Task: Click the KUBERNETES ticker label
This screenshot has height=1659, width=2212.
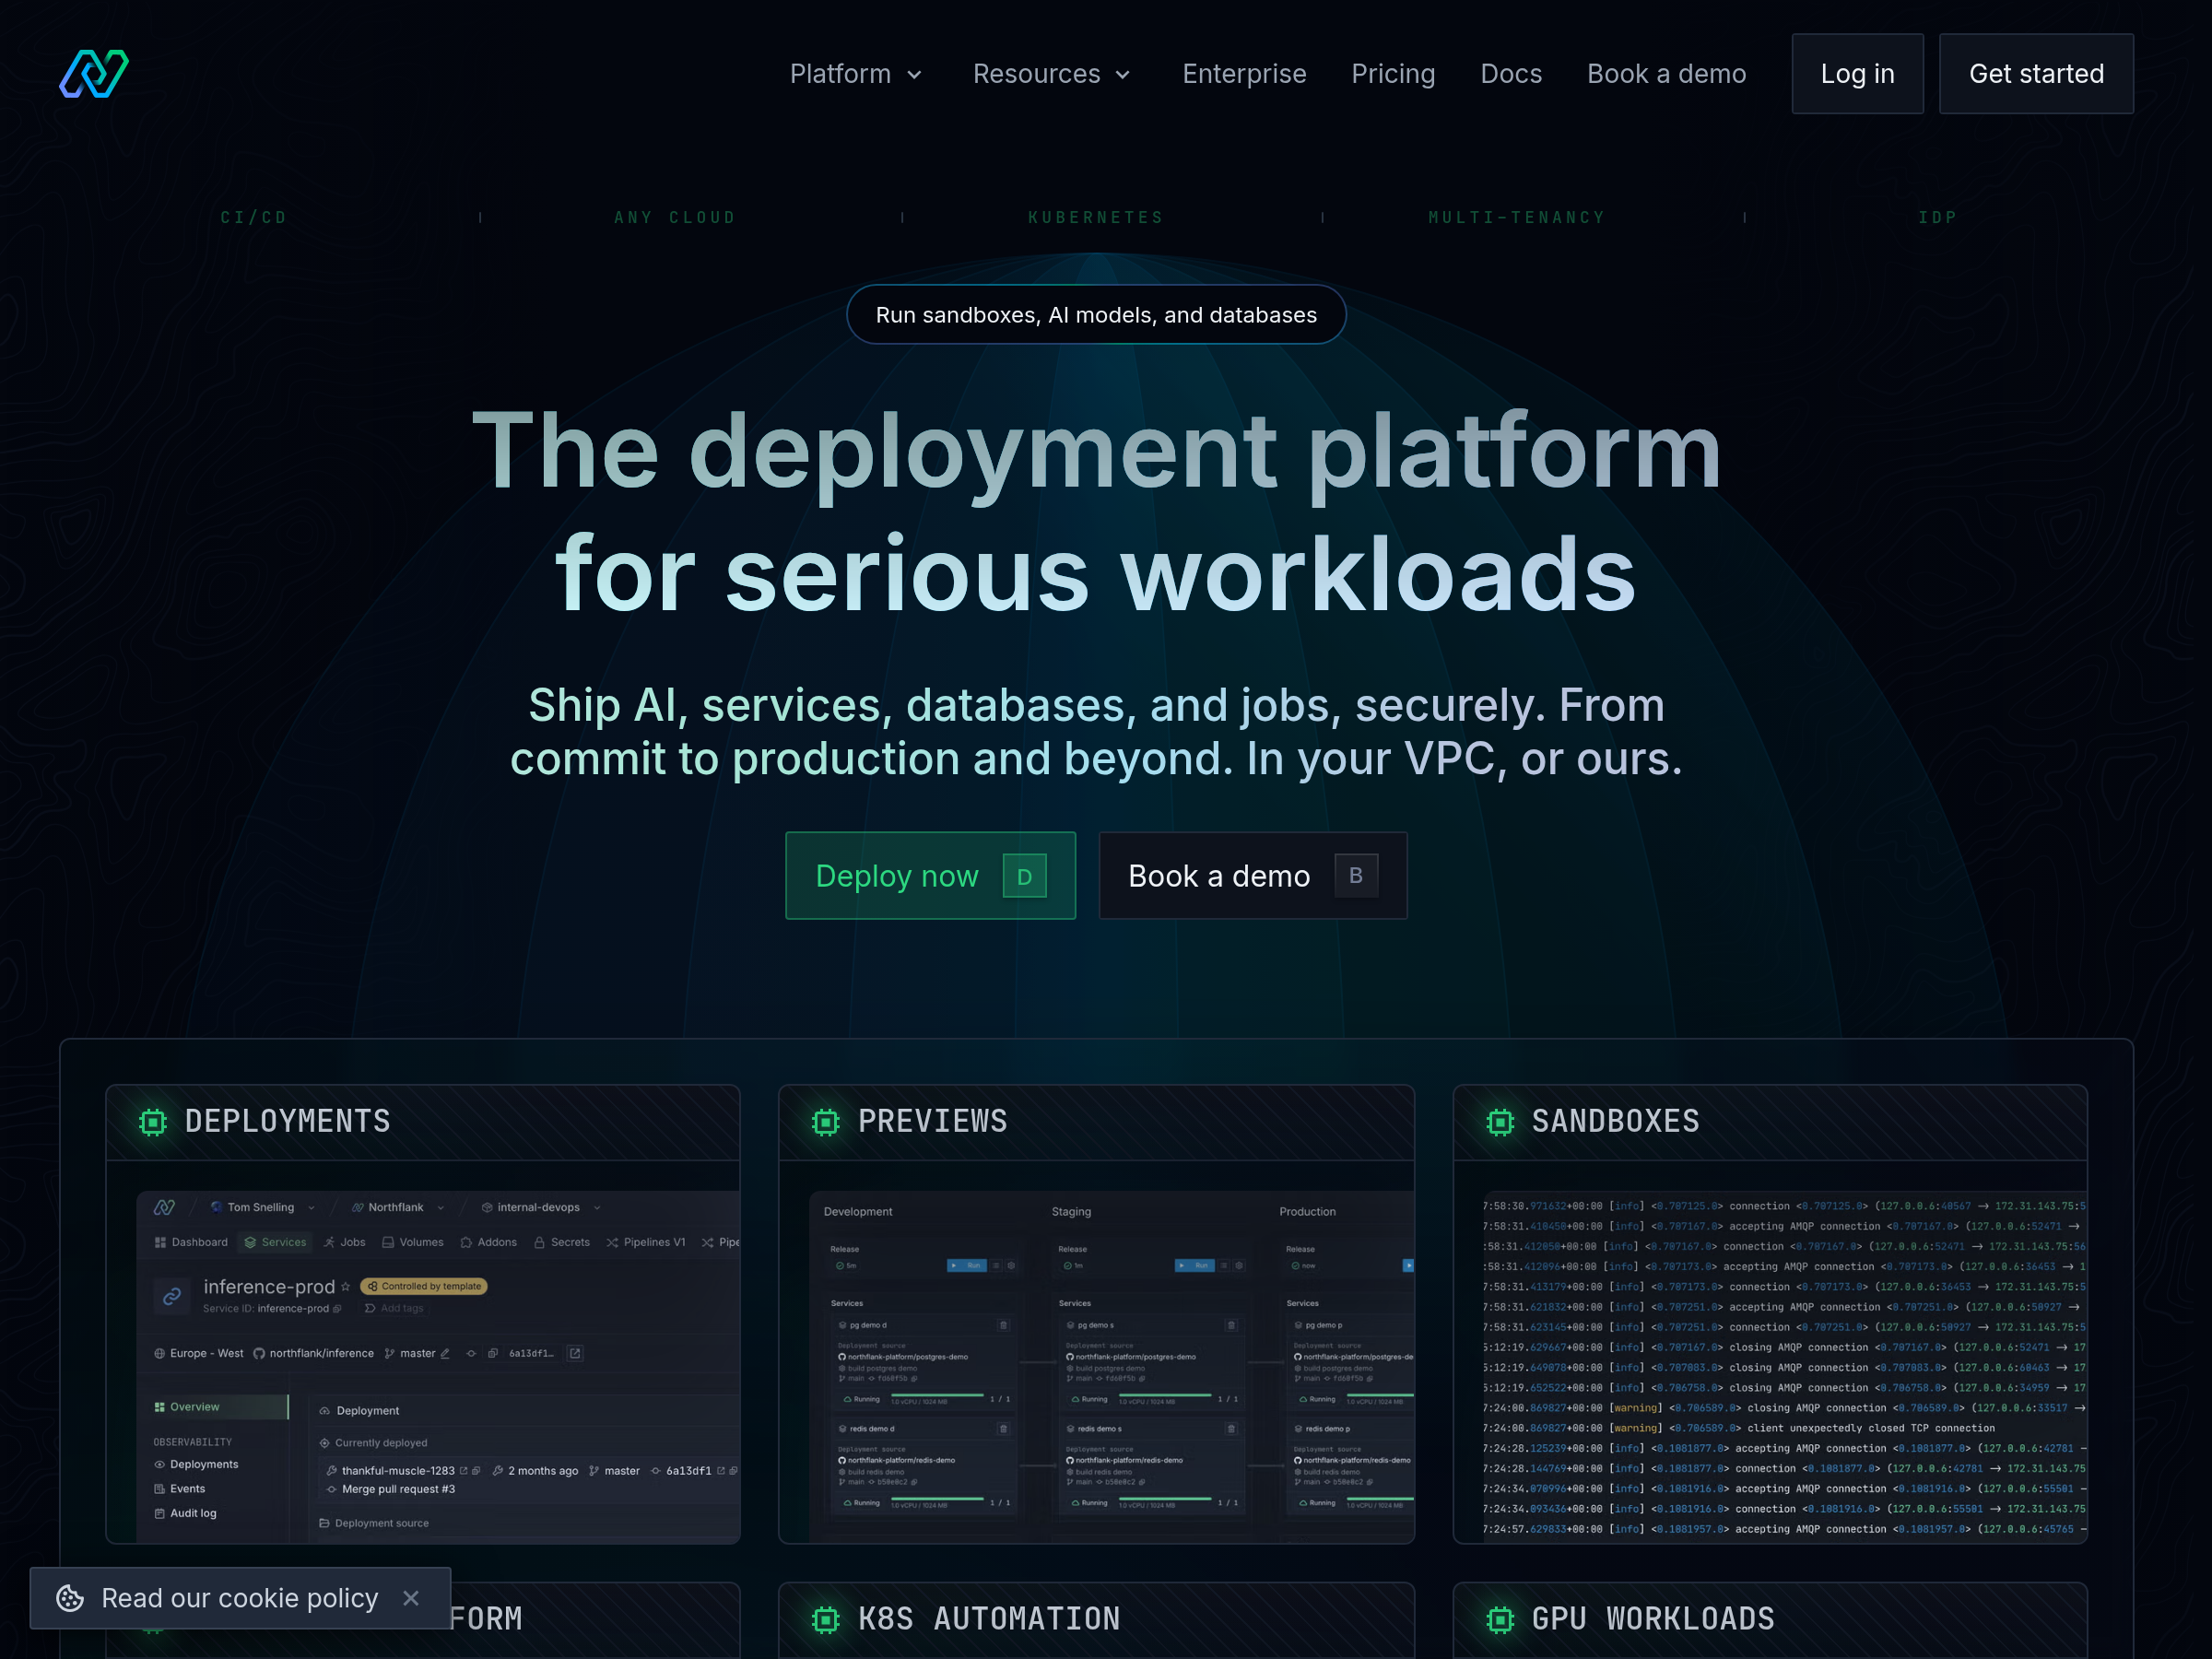Action: [x=1096, y=217]
